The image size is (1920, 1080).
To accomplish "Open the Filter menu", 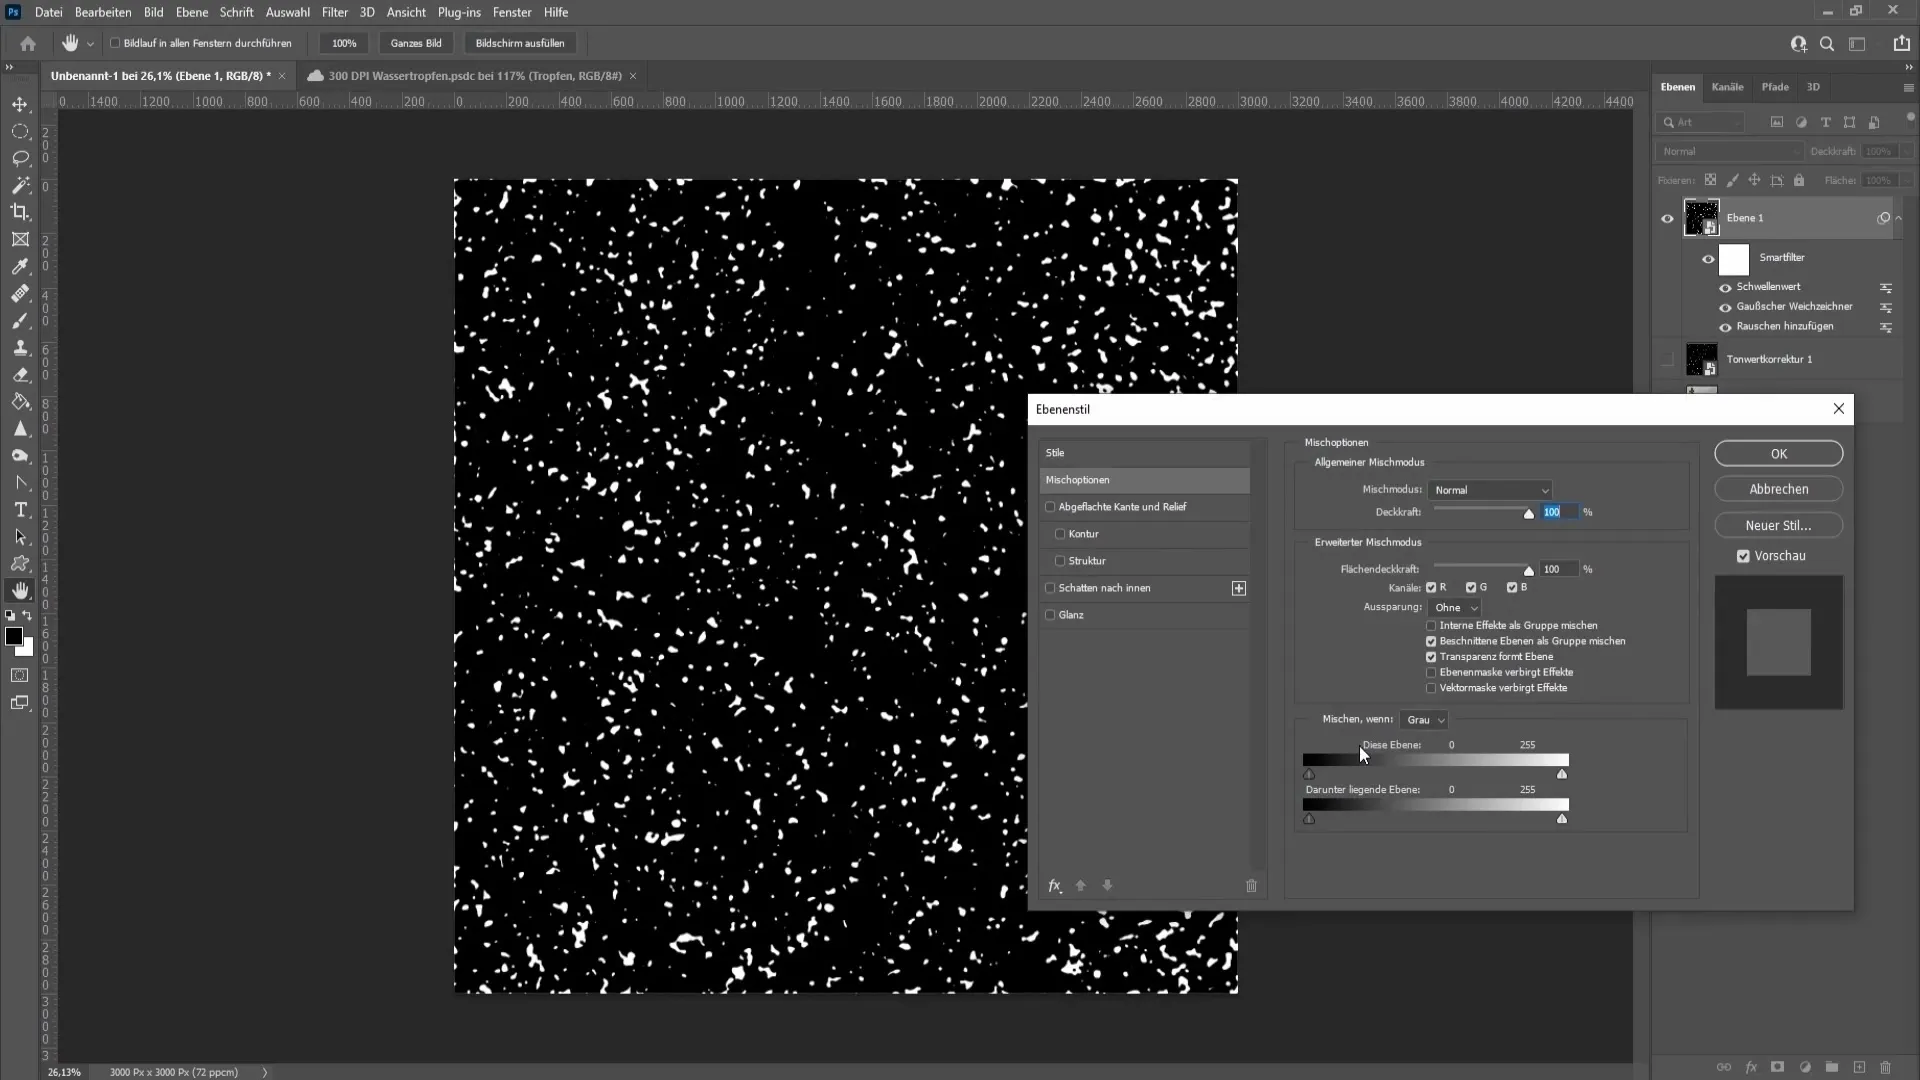I will (334, 12).
